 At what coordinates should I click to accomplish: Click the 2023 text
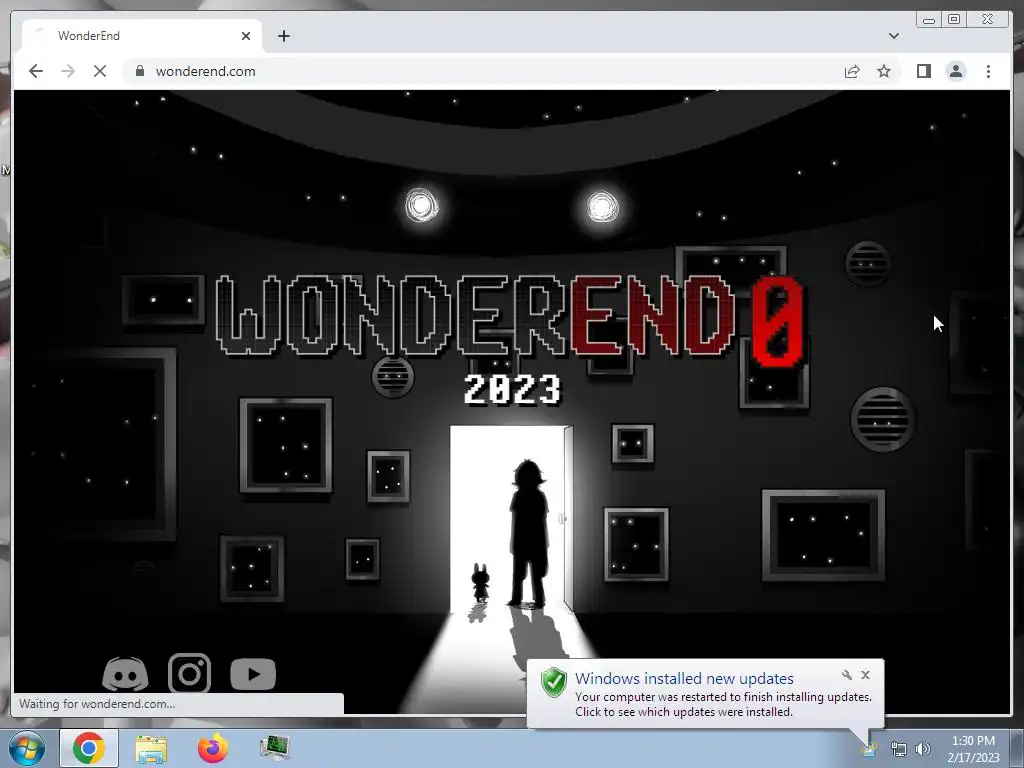click(x=512, y=390)
